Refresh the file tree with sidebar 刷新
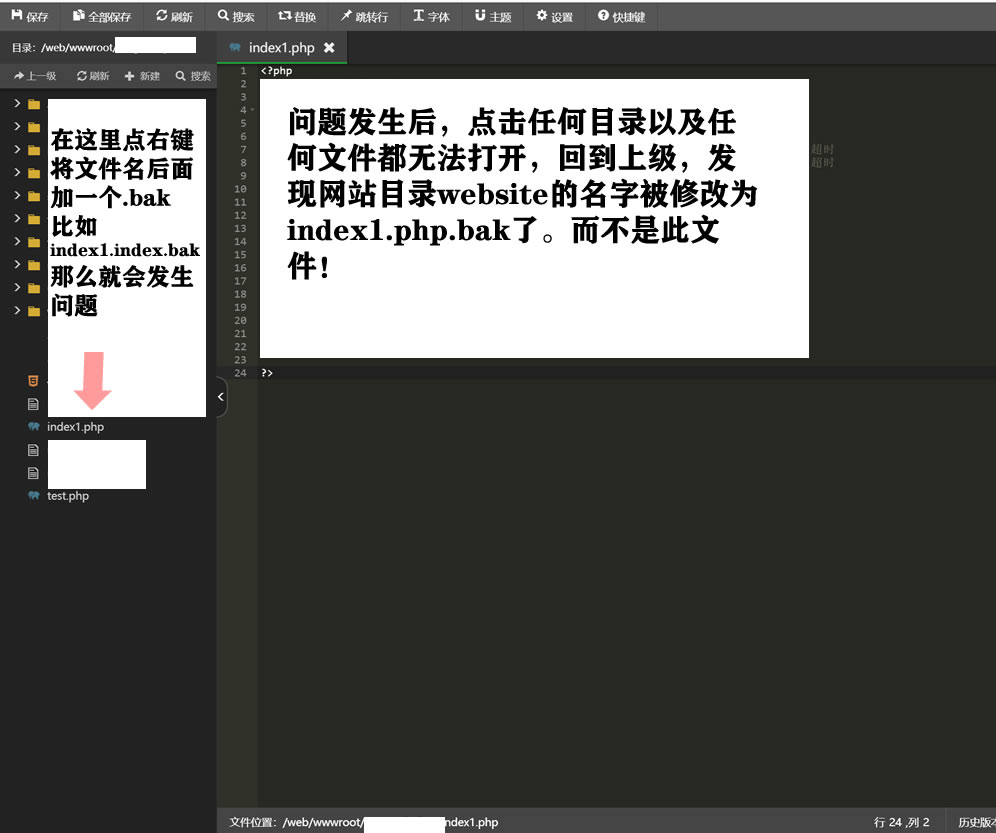 tap(93, 76)
